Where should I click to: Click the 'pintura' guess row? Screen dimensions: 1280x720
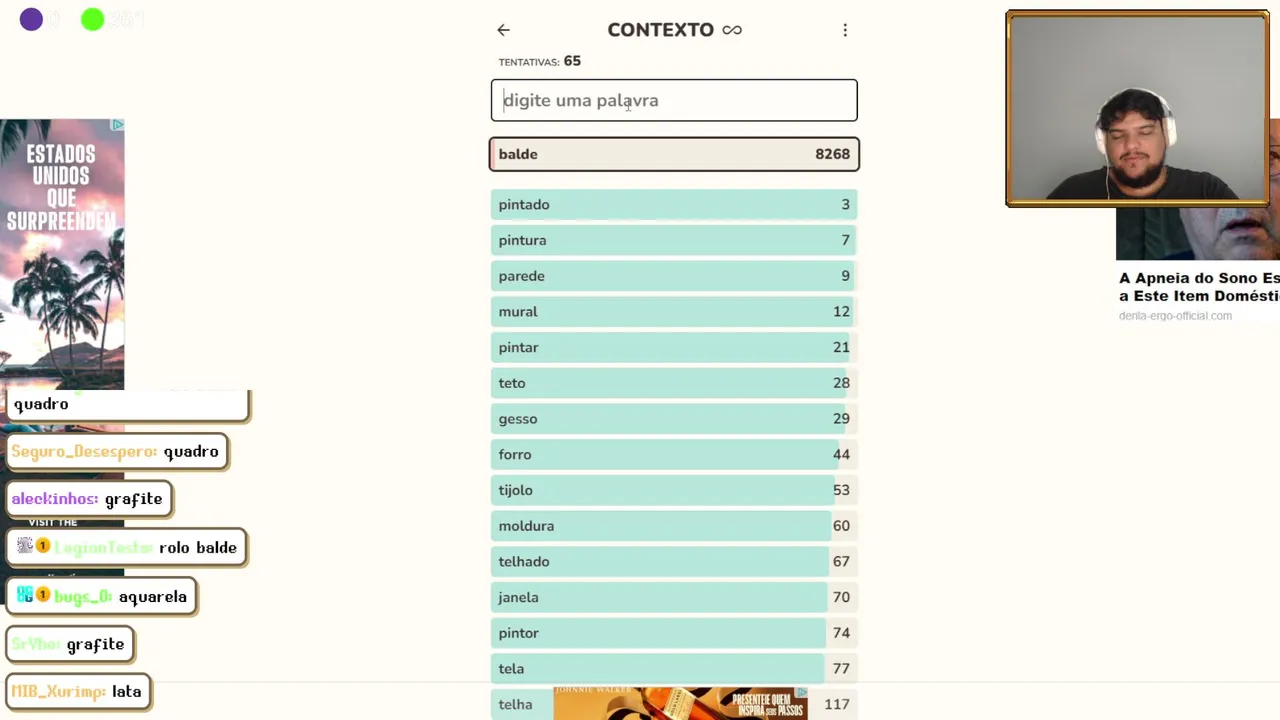point(674,240)
